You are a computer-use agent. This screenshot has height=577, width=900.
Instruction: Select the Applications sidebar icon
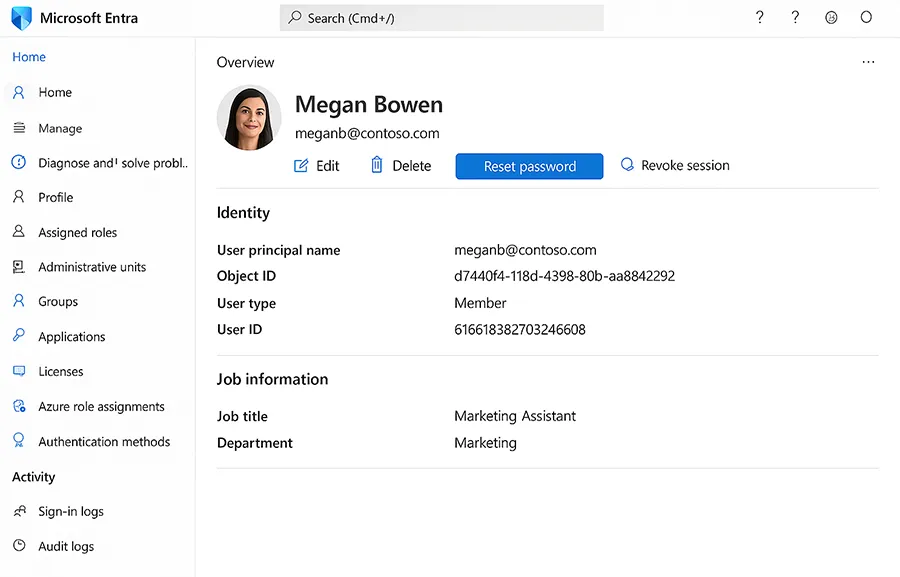click(20, 336)
